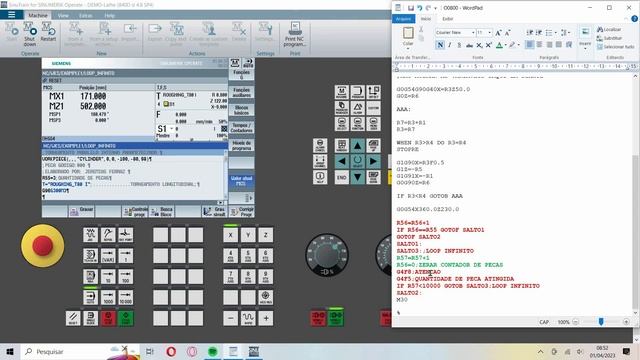Open the font family dropdown in WordPad
Viewport: 640px width, 360px height.
[473, 32]
